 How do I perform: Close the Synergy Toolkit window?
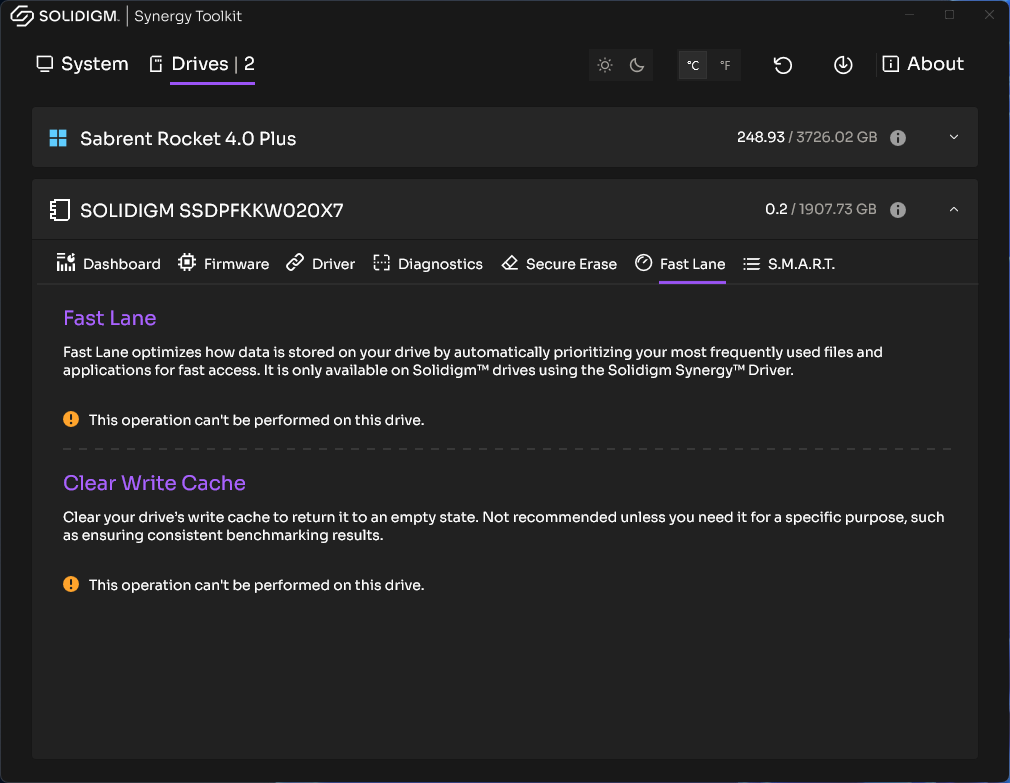click(989, 15)
